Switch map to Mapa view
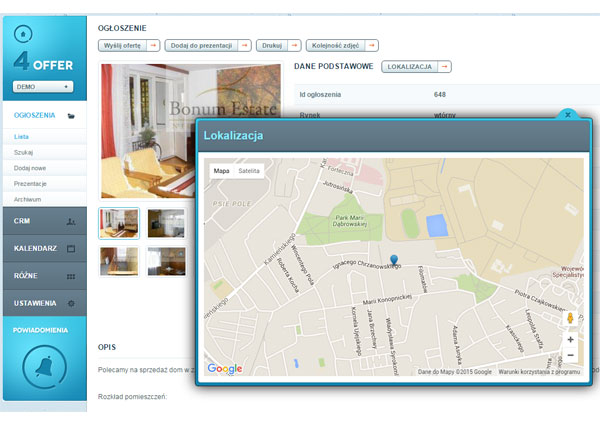This screenshot has width=600, height=425. click(221, 171)
